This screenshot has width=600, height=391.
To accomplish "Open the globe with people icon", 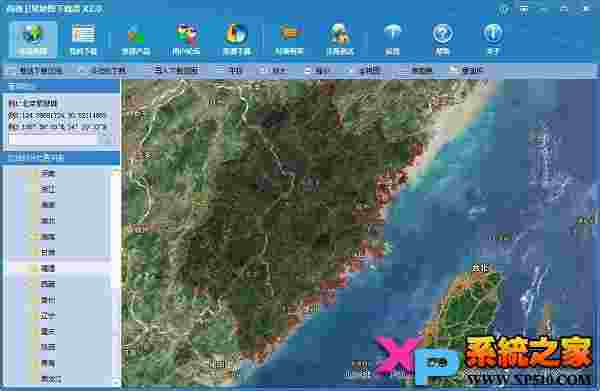I will coord(340,39).
